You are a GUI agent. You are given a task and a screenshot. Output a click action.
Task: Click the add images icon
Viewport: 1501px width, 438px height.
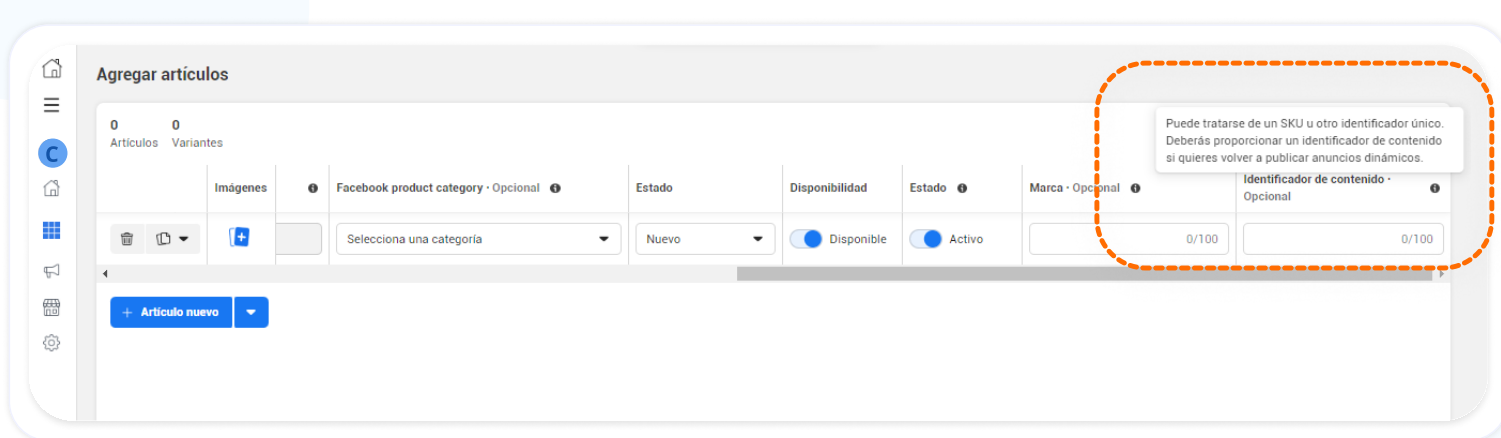pos(239,238)
